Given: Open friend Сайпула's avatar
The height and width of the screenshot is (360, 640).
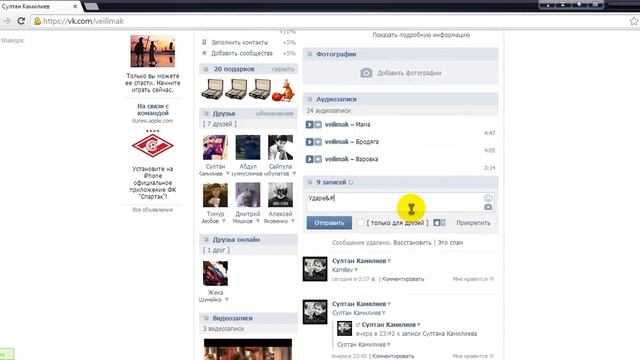Looking at the screenshot, I should click(280, 148).
